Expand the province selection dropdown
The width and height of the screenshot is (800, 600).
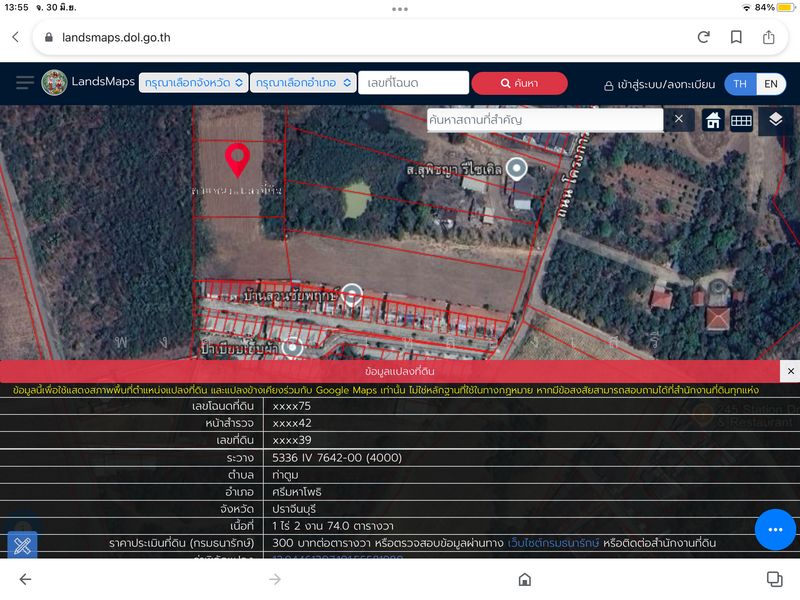193,83
